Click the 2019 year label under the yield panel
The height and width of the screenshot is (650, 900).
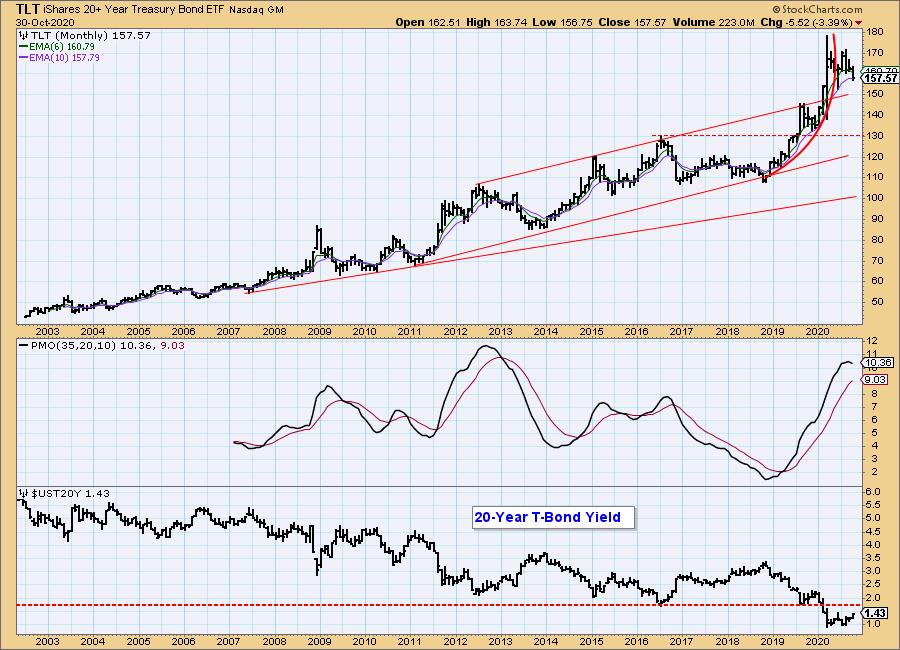point(772,641)
